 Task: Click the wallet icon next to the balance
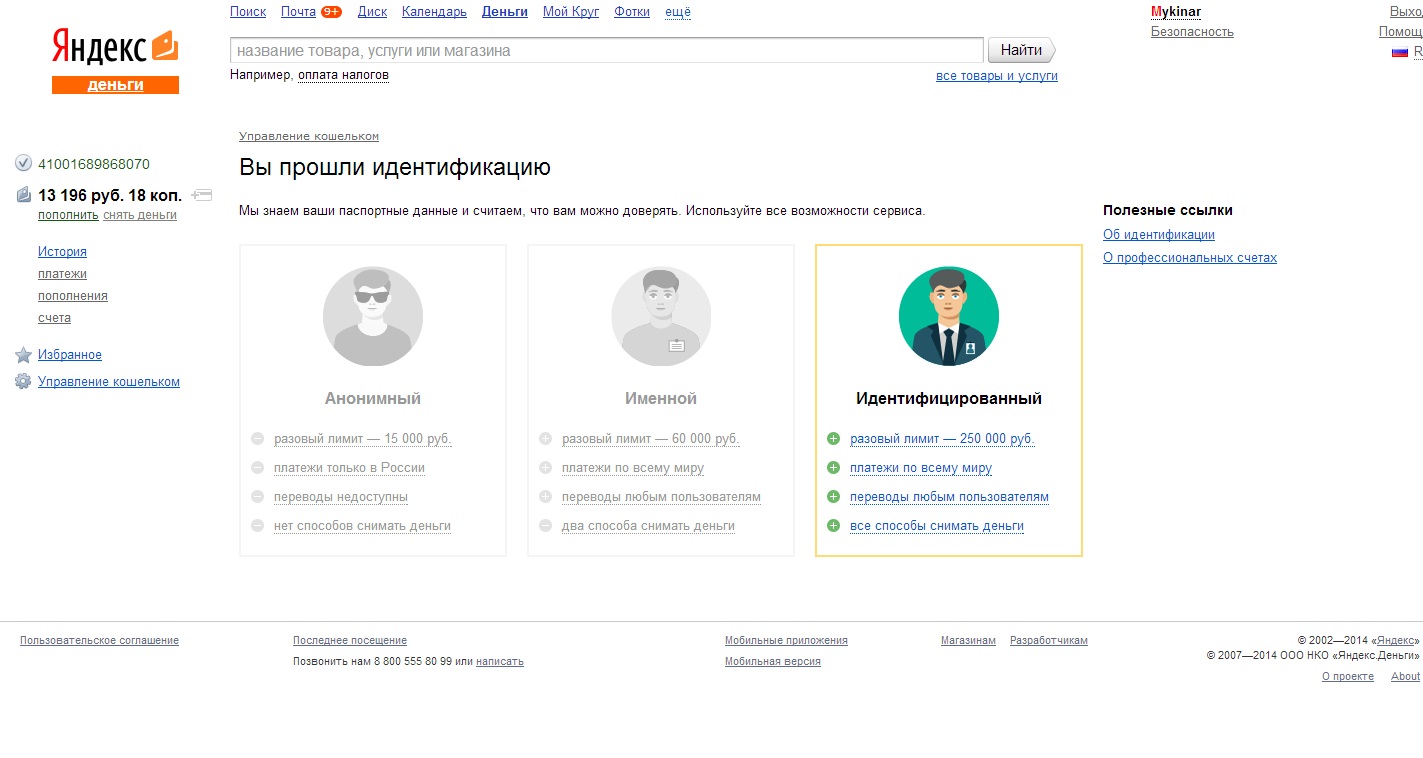click(x=24, y=195)
